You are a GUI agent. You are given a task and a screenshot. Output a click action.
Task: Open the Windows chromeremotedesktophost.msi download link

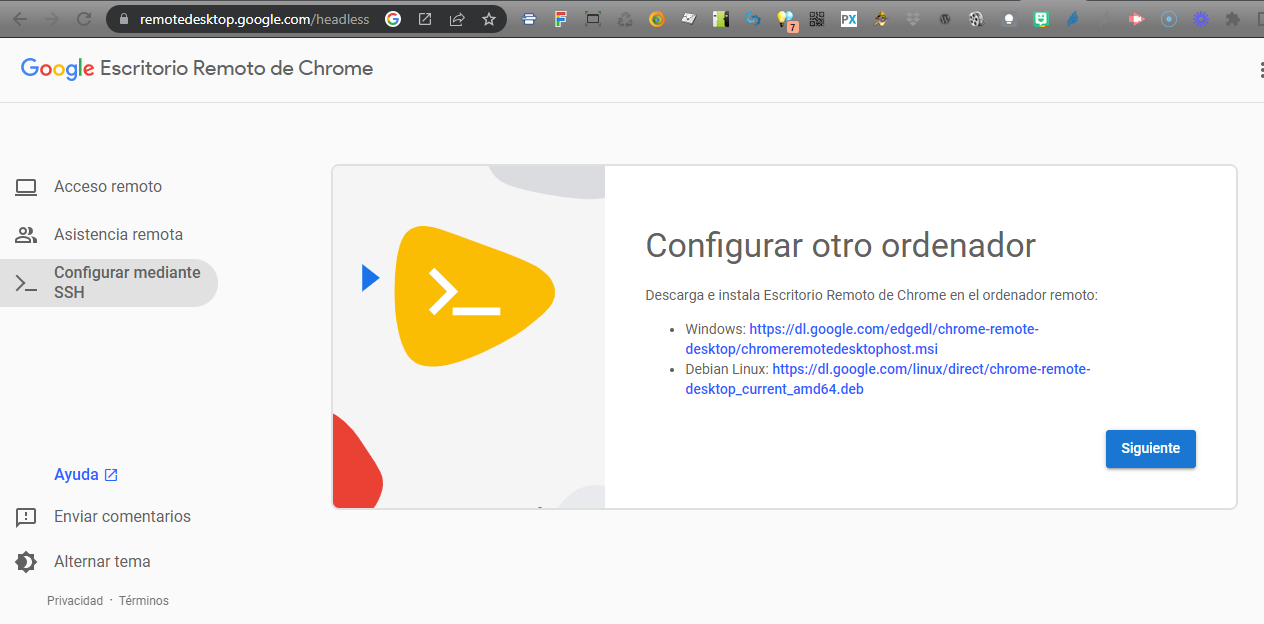tap(862, 339)
